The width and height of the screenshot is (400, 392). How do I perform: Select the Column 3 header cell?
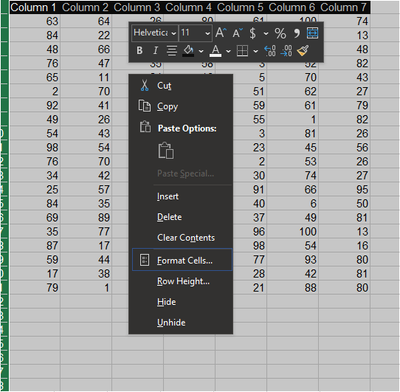pyautogui.click(x=137, y=7)
